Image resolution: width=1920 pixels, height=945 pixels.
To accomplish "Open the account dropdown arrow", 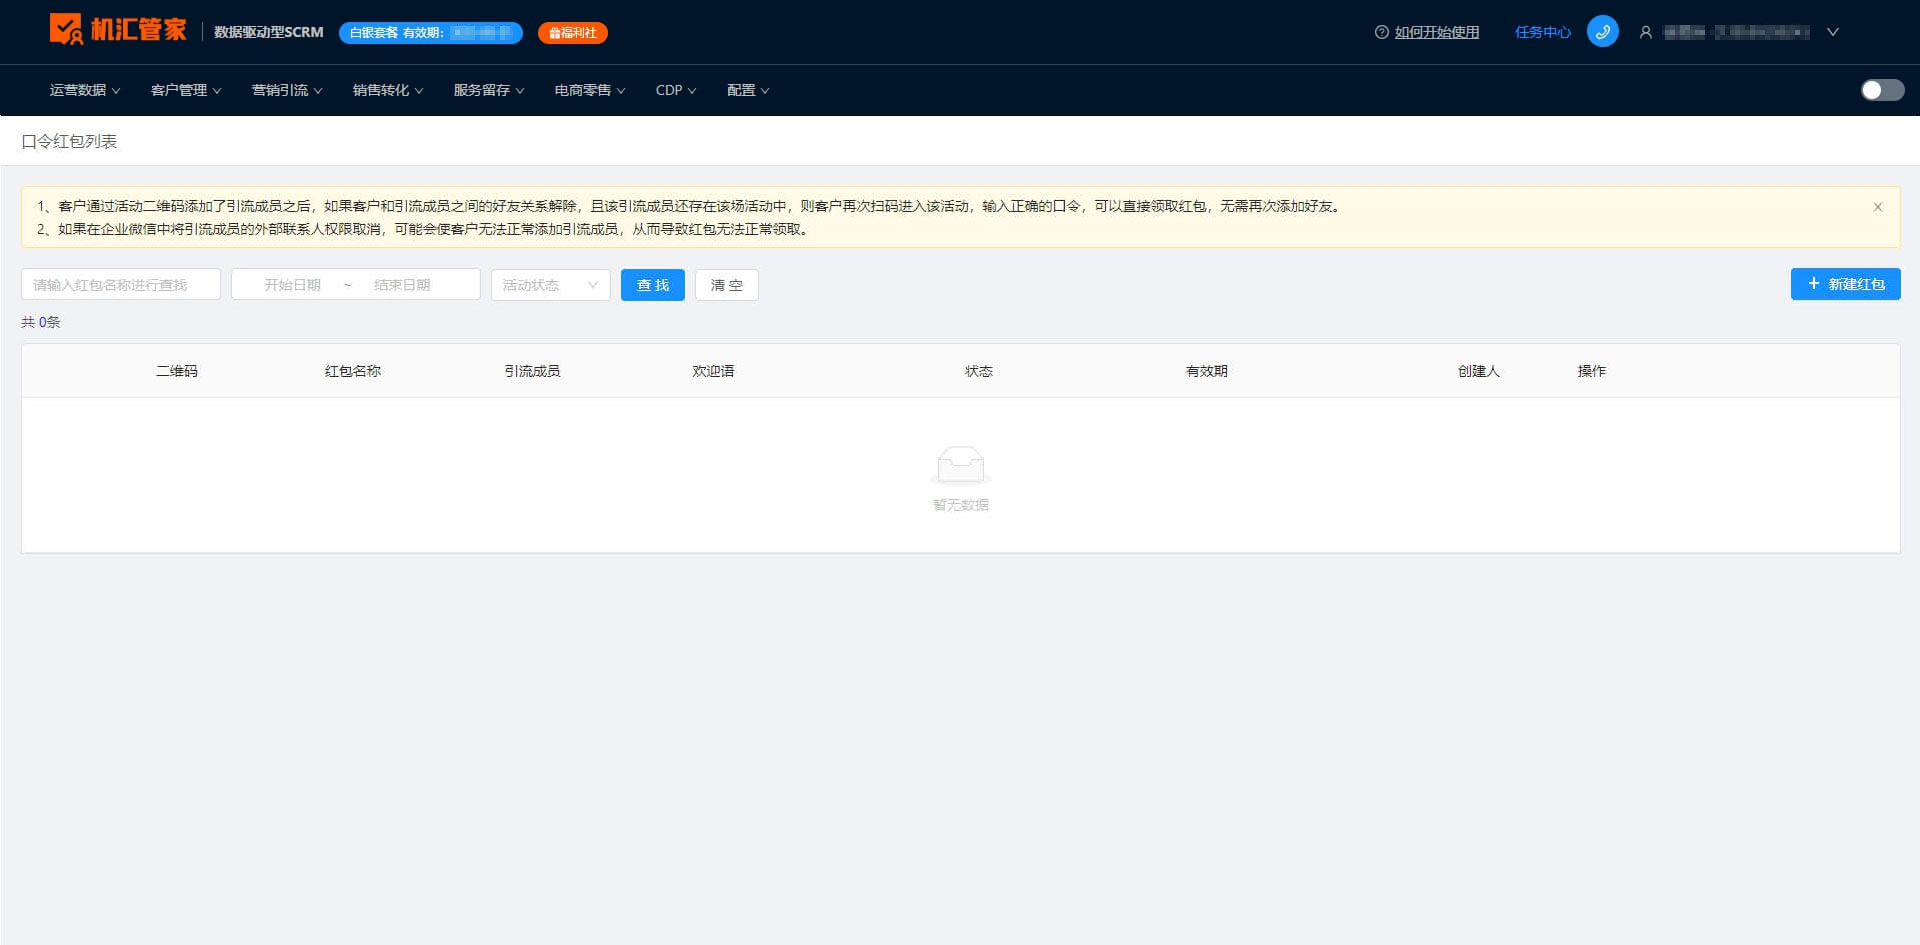I will coord(1833,32).
